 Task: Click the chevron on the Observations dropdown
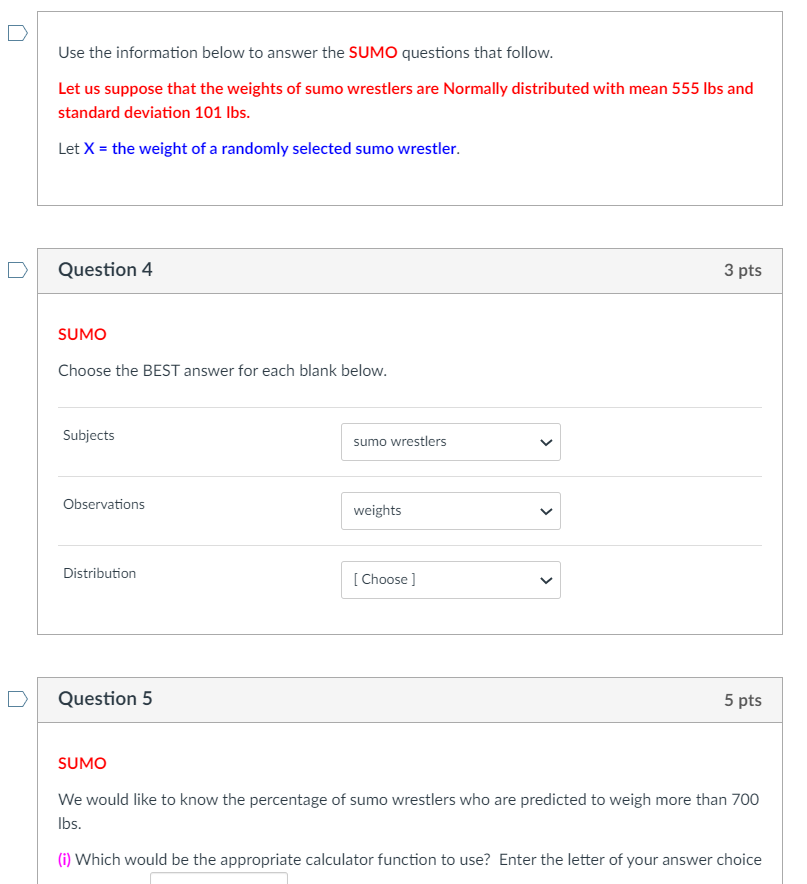(545, 511)
